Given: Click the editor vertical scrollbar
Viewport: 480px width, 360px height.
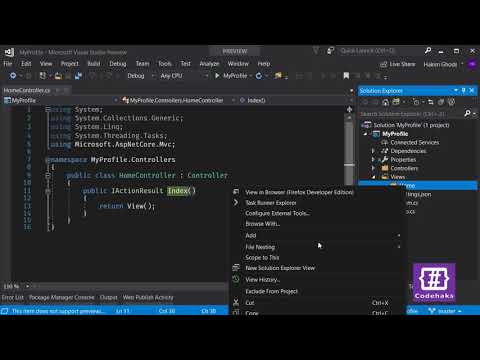Looking at the screenshot, I should tap(349, 150).
